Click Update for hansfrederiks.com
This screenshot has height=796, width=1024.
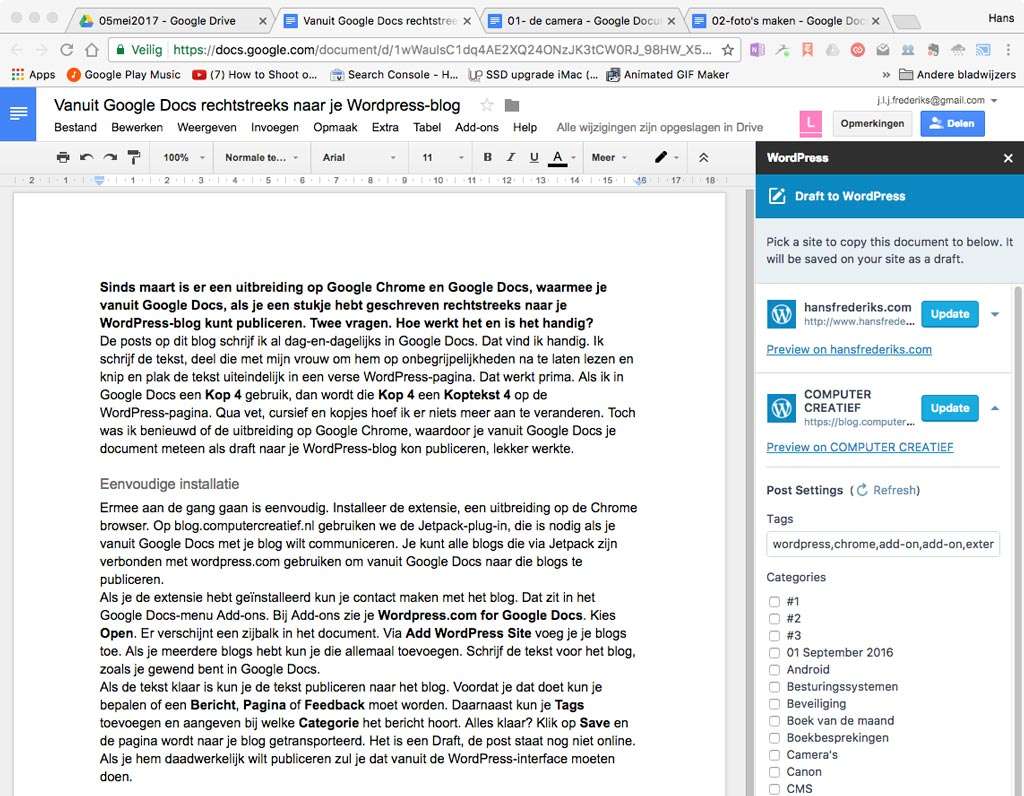[950, 314]
